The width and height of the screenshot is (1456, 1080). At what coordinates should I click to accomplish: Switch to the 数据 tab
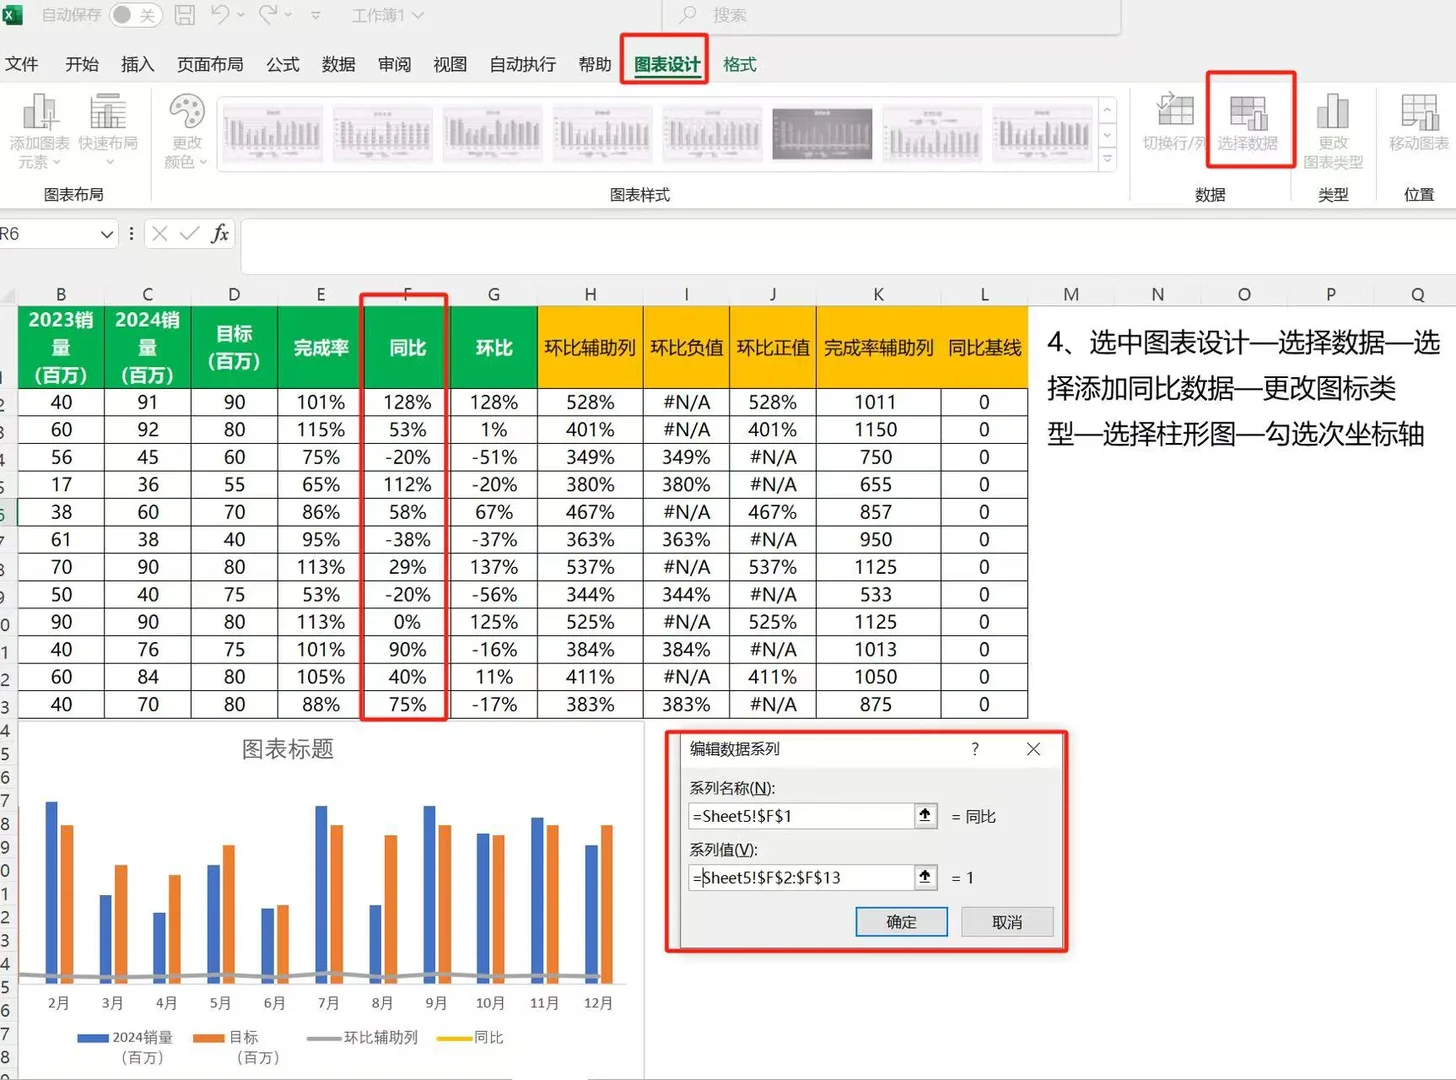click(x=339, y=64)
